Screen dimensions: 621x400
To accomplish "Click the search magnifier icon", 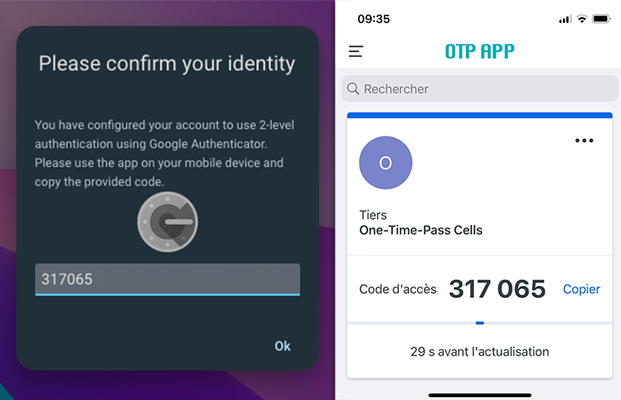I will coord(353,89).
